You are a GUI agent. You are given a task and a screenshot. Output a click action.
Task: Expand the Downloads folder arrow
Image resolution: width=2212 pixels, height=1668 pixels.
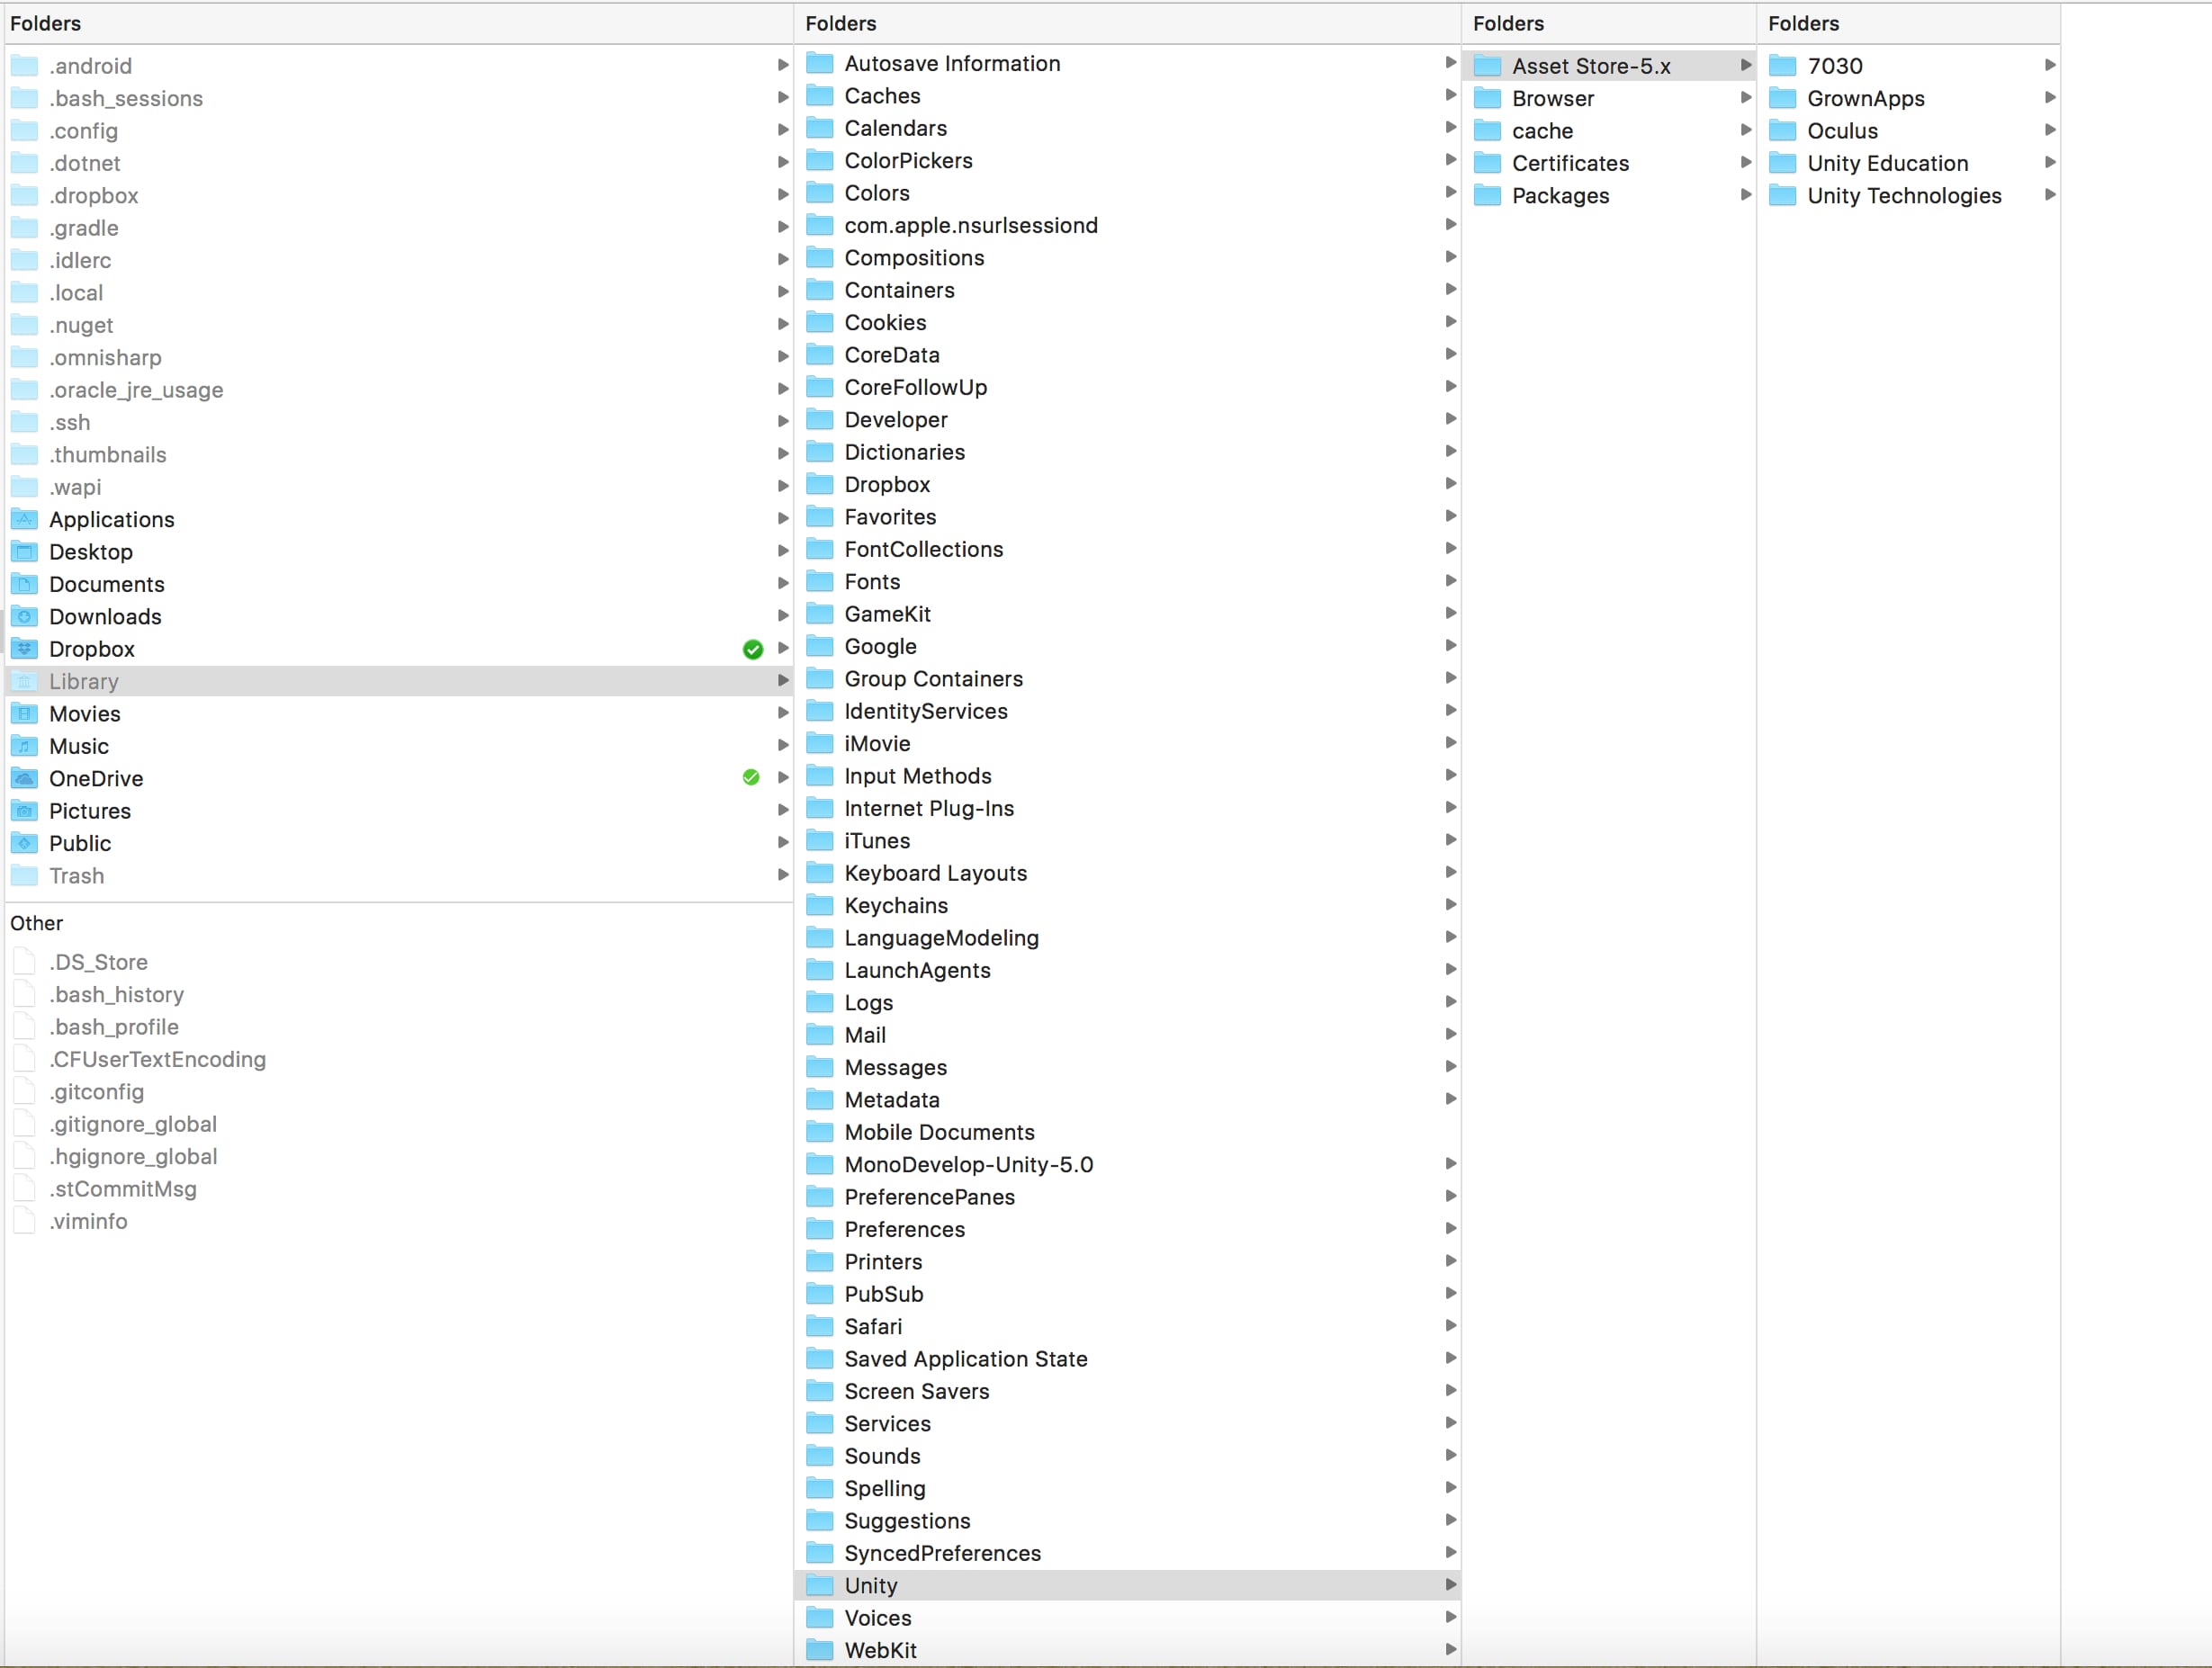[x=783, y=616]
